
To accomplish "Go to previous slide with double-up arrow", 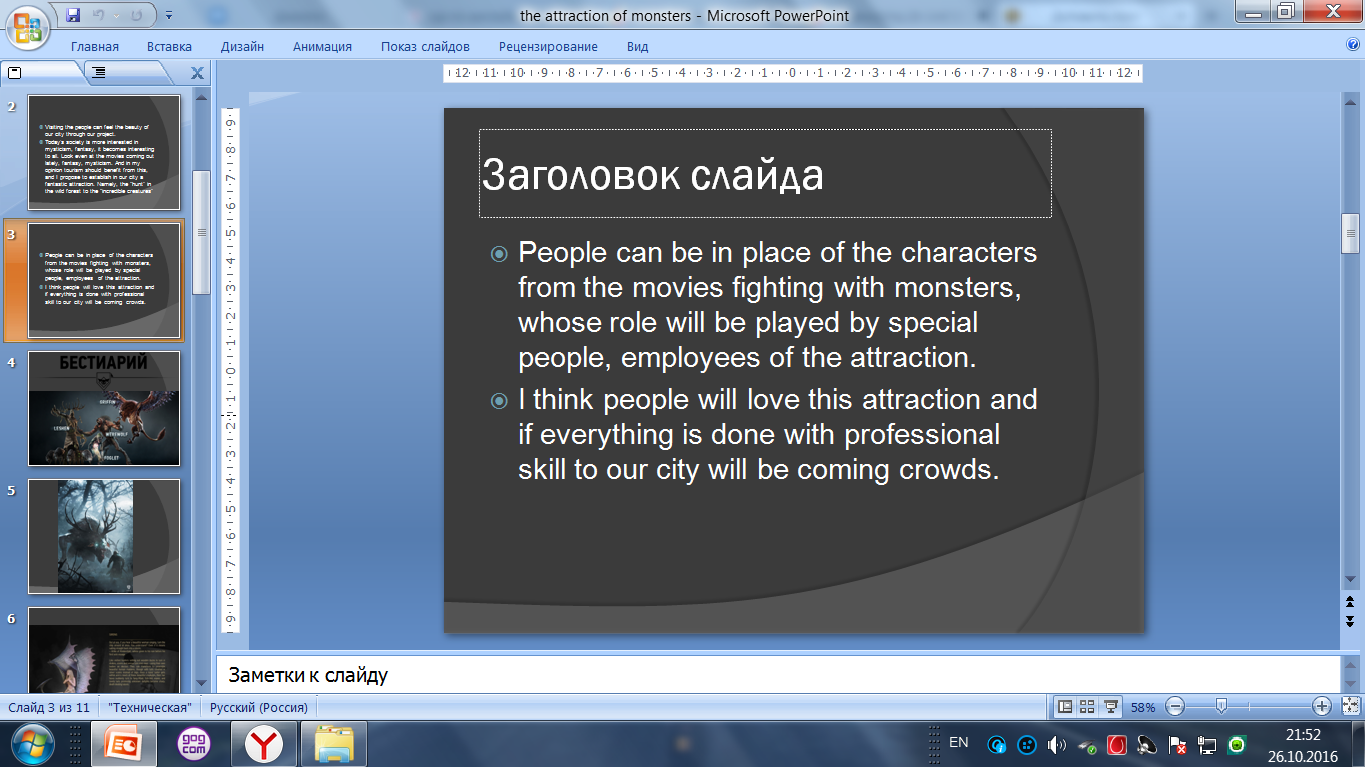I will pos(1349,602).
